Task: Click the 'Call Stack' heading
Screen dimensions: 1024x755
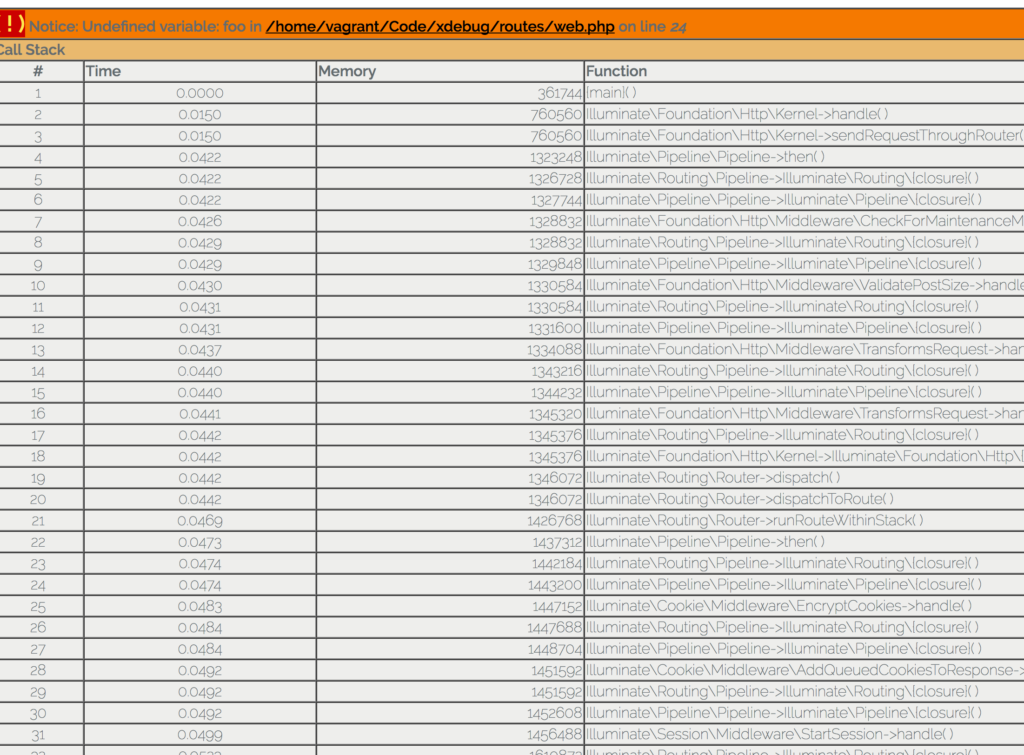Action: click(32, 50)
